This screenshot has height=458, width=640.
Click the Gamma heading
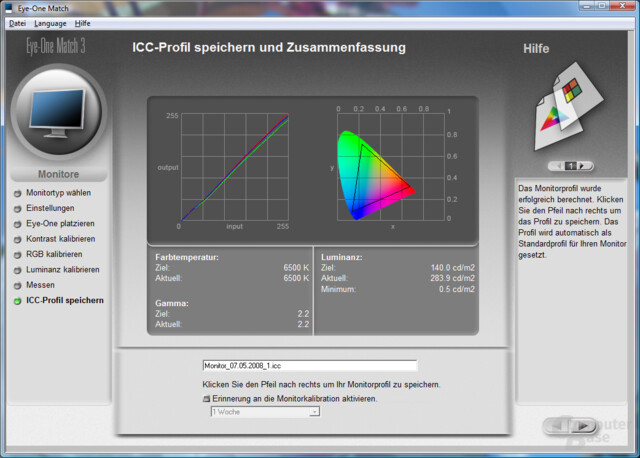[171, 303]
